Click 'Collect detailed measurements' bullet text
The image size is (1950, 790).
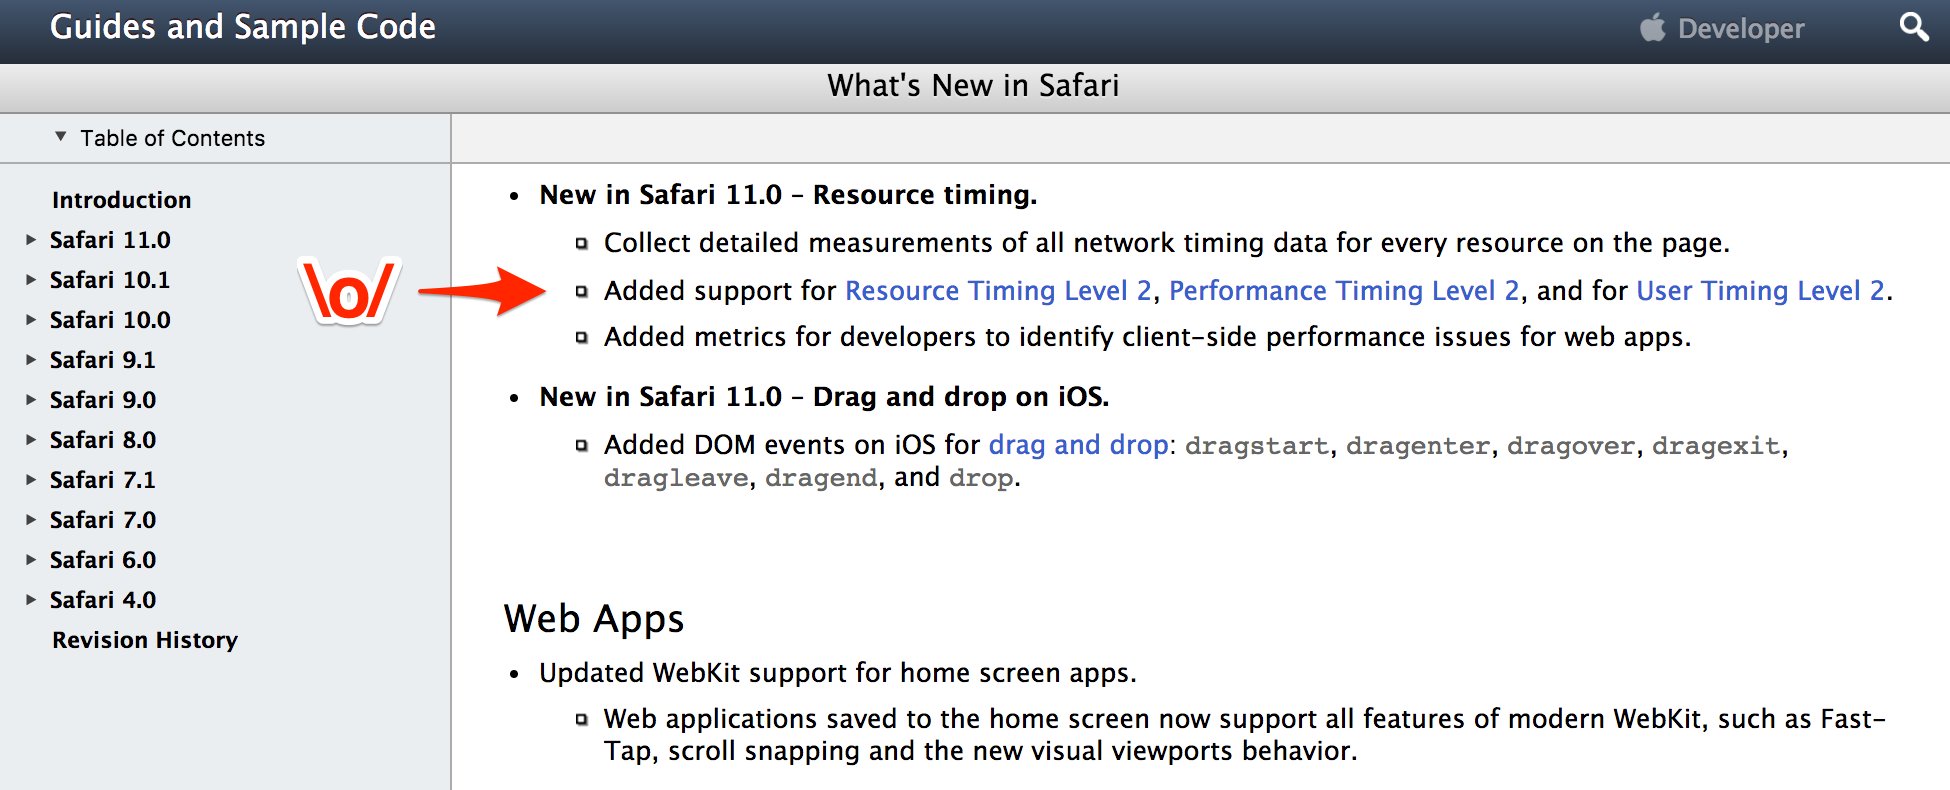pyautogui.click(x=1167, y=243)
